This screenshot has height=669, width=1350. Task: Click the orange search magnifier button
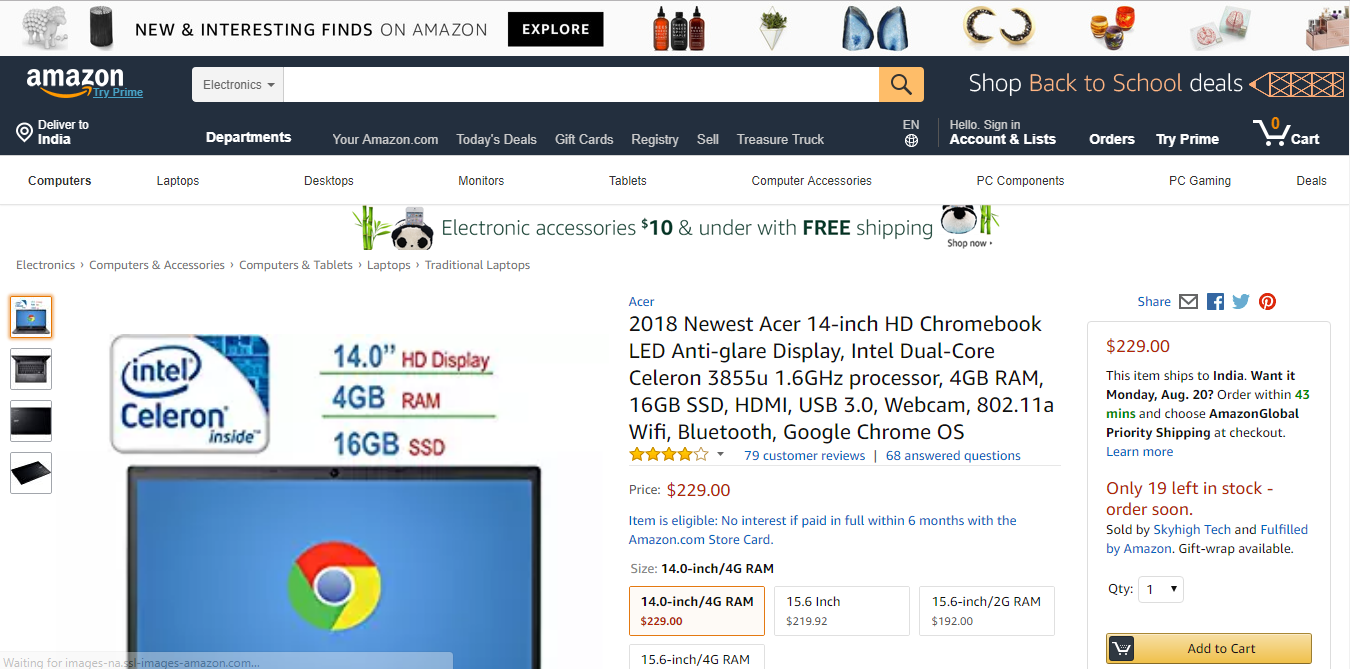901,85
